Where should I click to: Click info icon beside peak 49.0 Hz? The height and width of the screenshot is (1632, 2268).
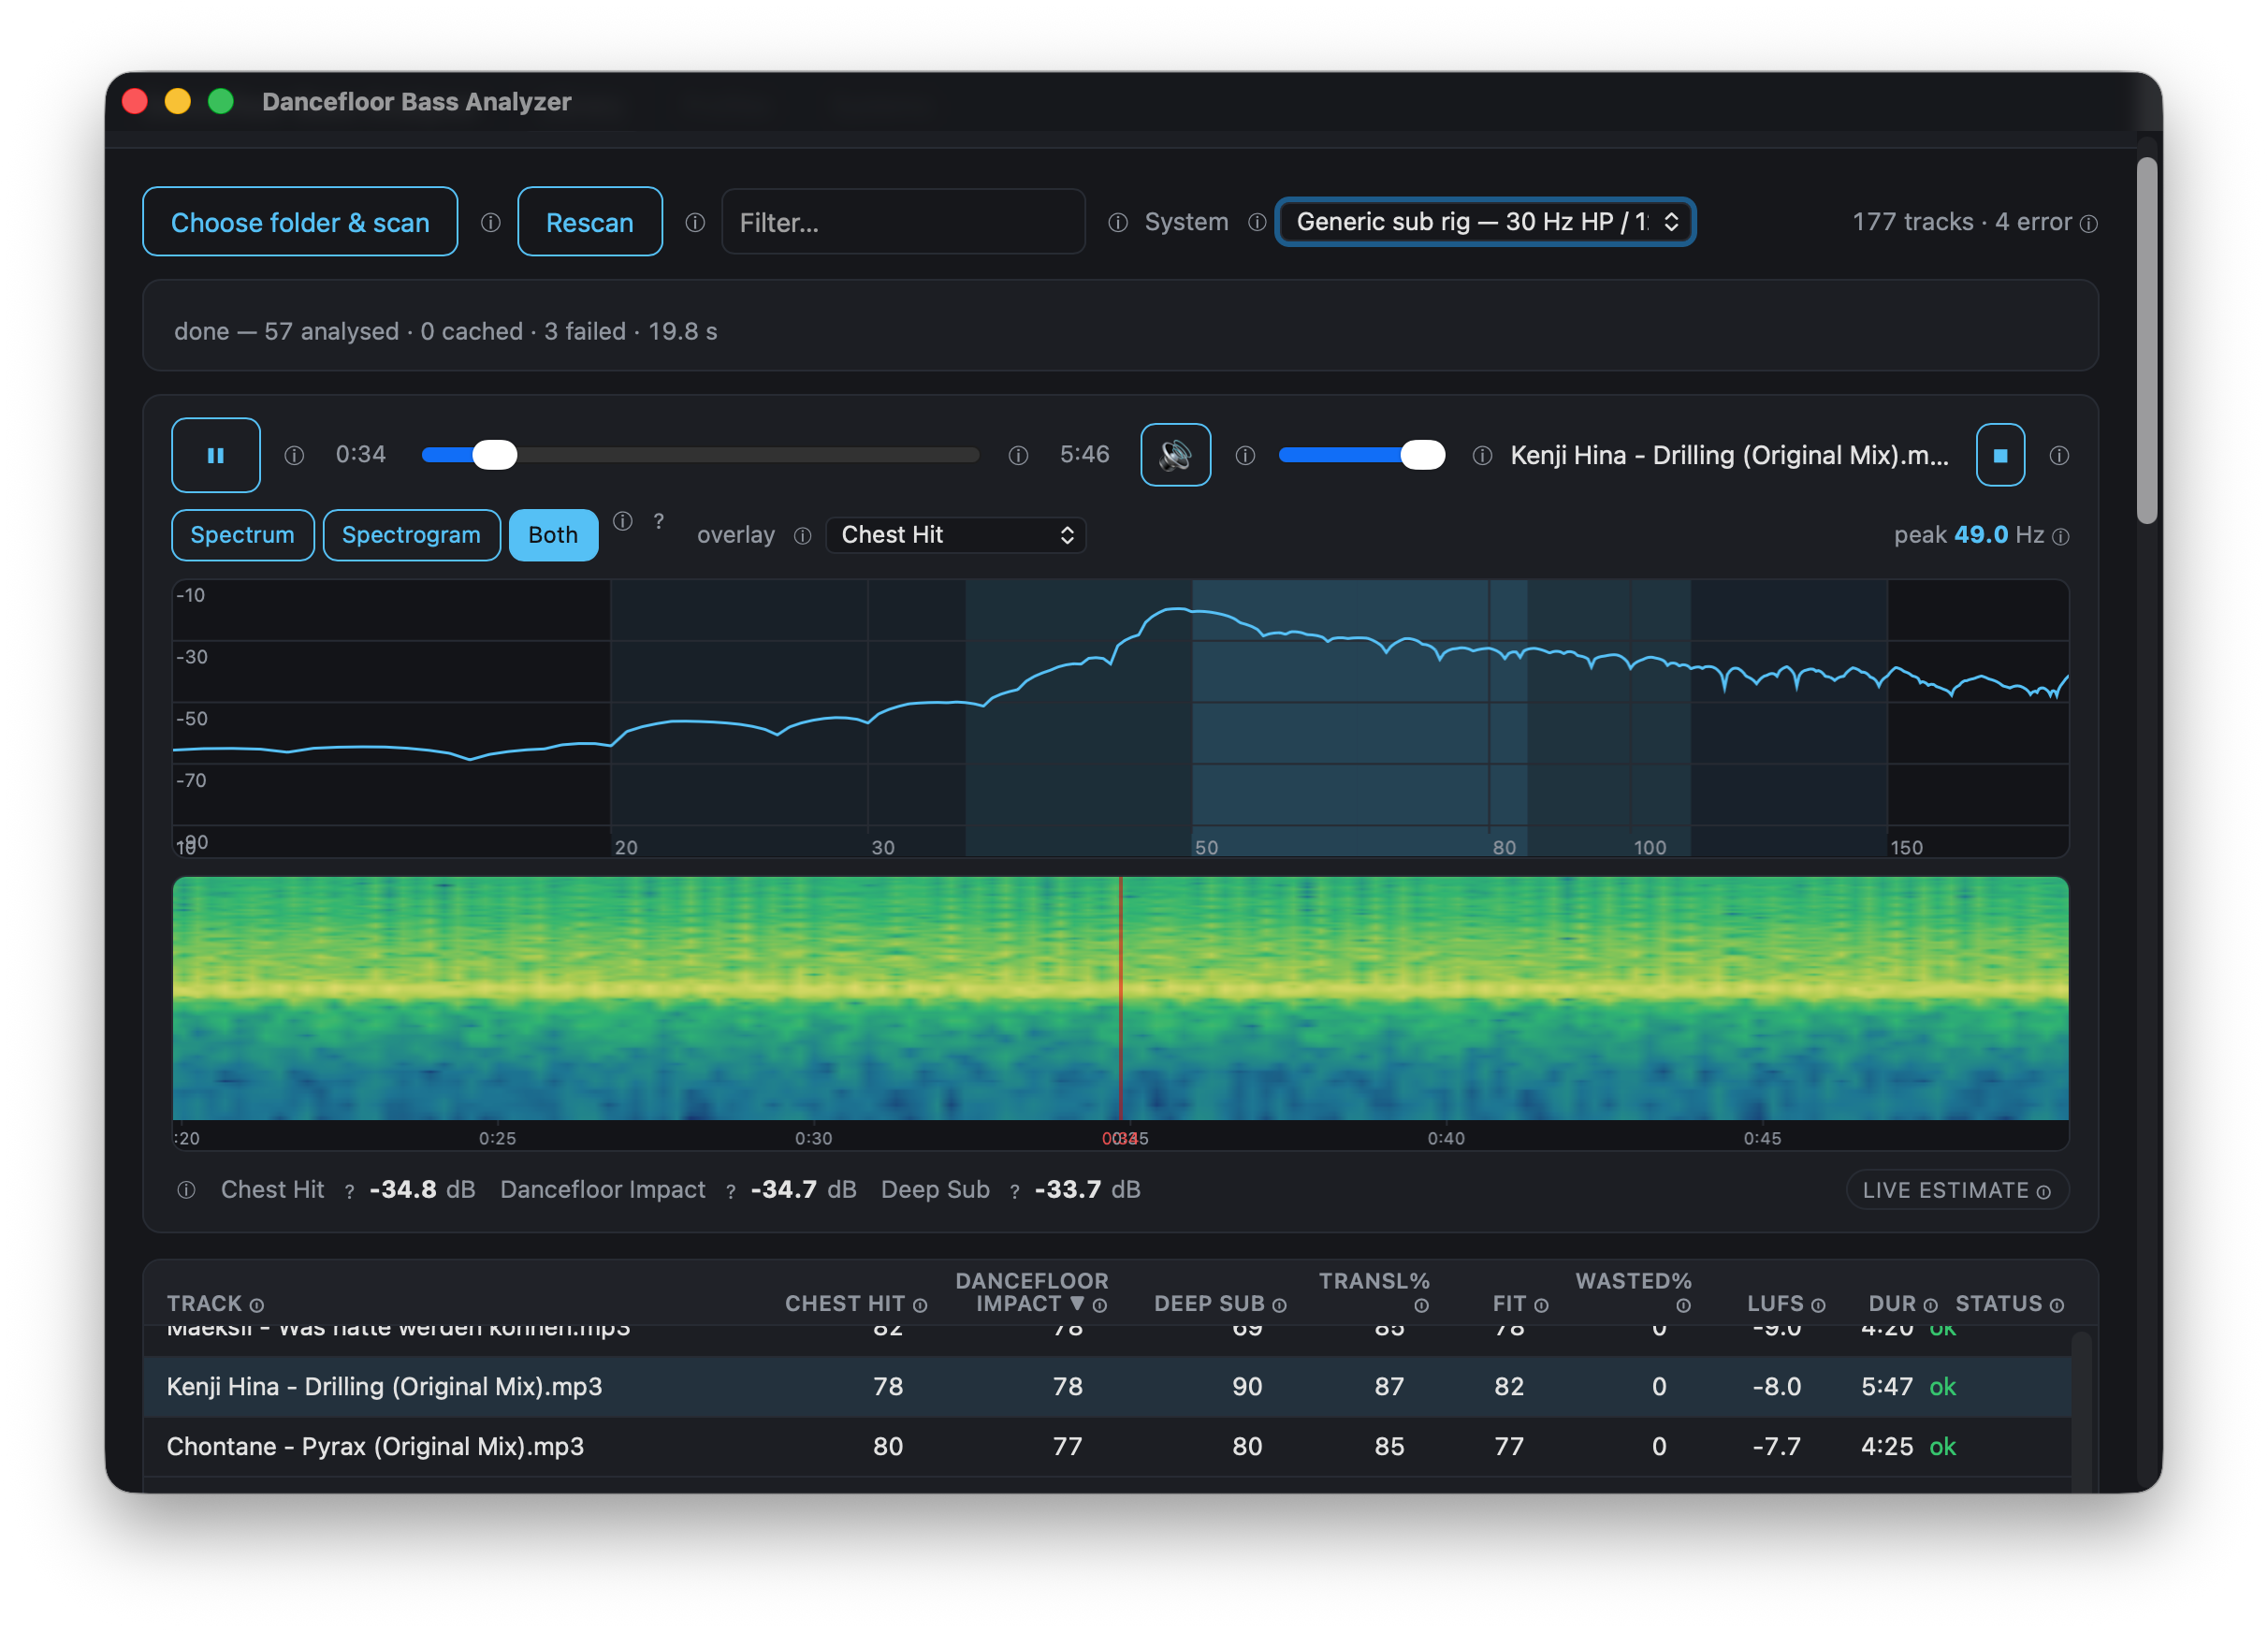pyautogui.click(x=2061, y=537)
